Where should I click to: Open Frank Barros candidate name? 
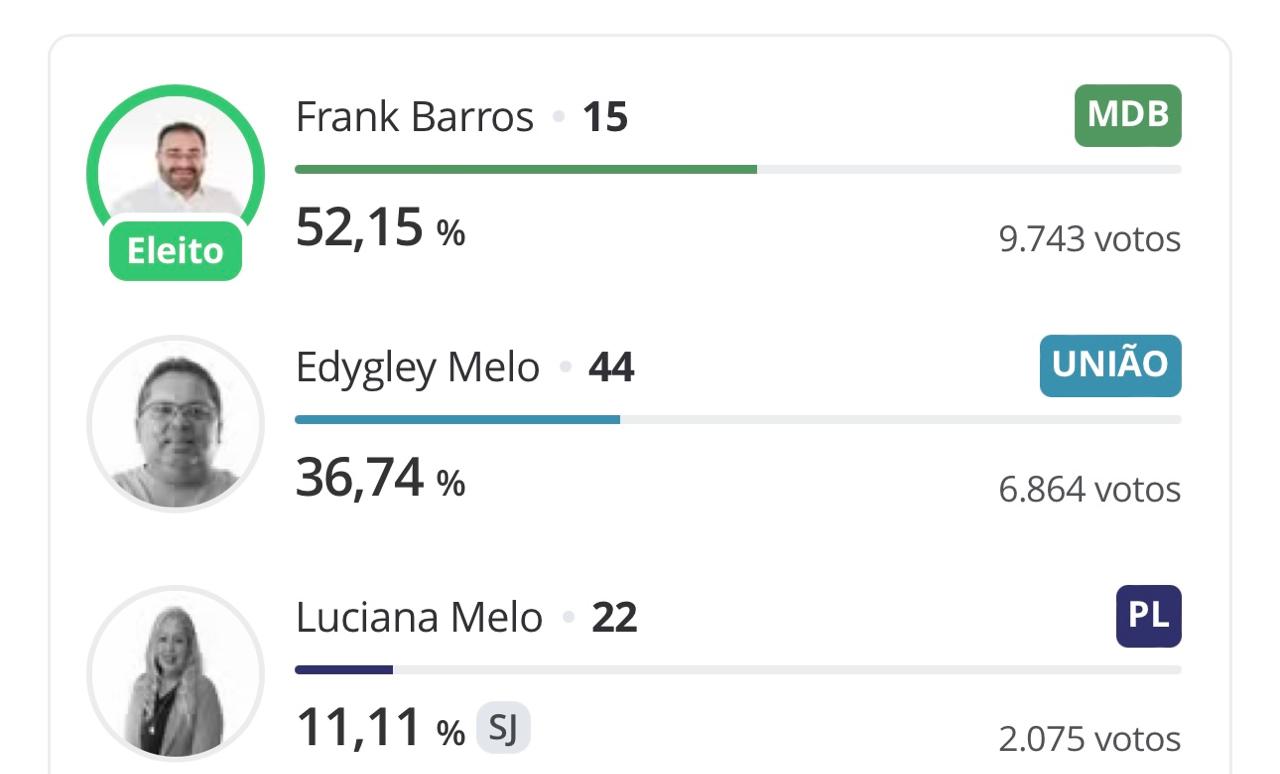tap(415, 117)
